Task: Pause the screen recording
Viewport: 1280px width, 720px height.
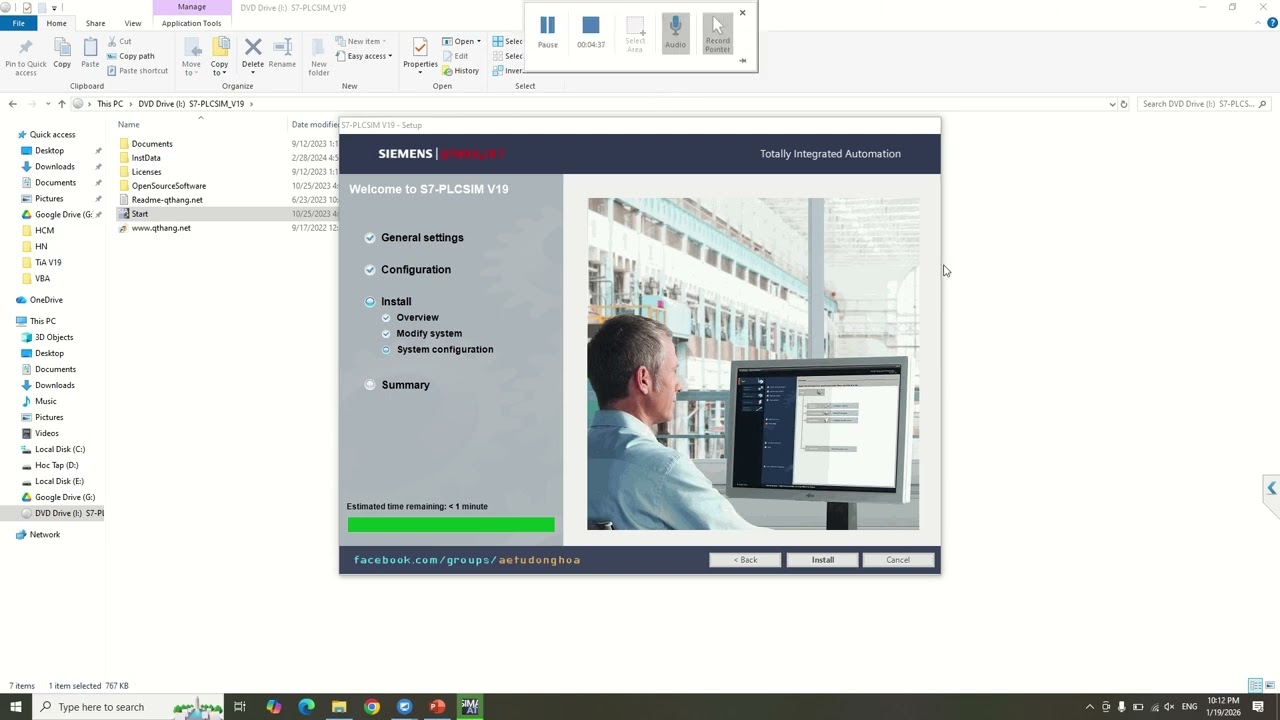Action: tap(547, 31)
